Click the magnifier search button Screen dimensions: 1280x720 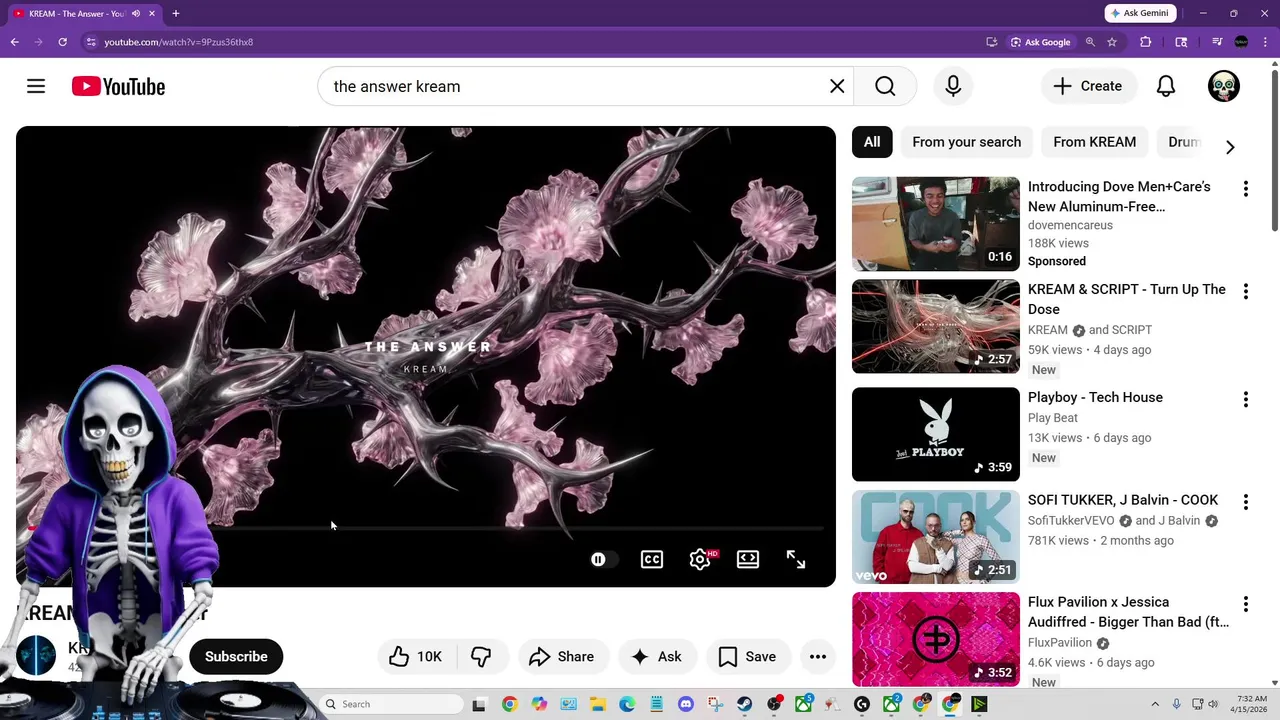coord(885,86)
